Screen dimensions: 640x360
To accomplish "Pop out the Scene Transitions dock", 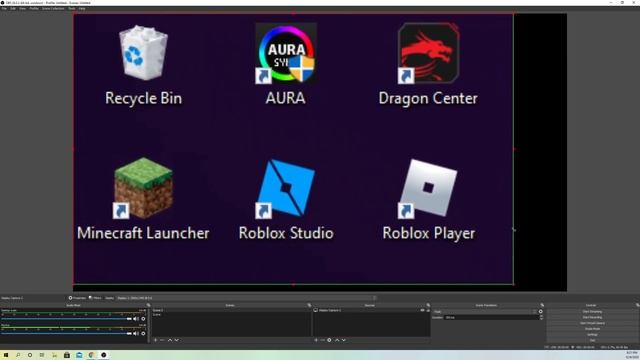I will pyautogui.click(x=542, y=305).
